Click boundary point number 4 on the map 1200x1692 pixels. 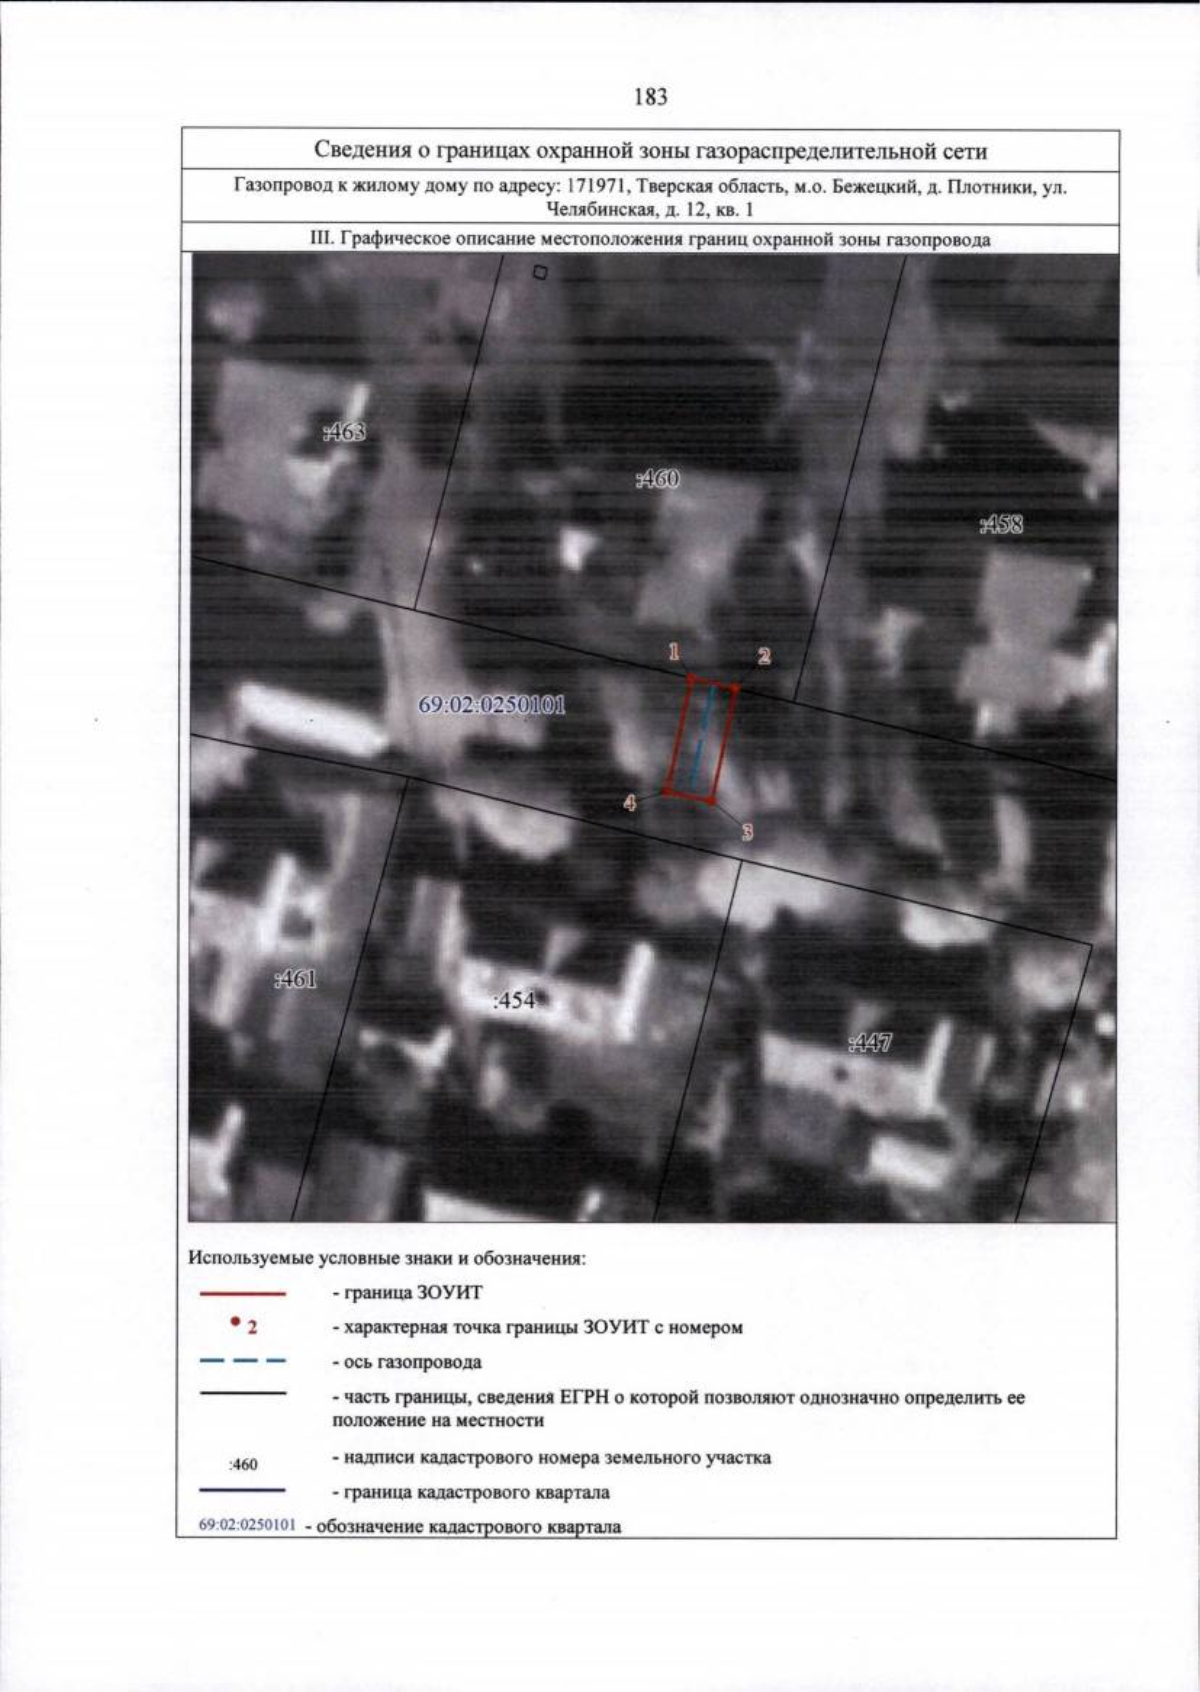[x=630, y=803]
